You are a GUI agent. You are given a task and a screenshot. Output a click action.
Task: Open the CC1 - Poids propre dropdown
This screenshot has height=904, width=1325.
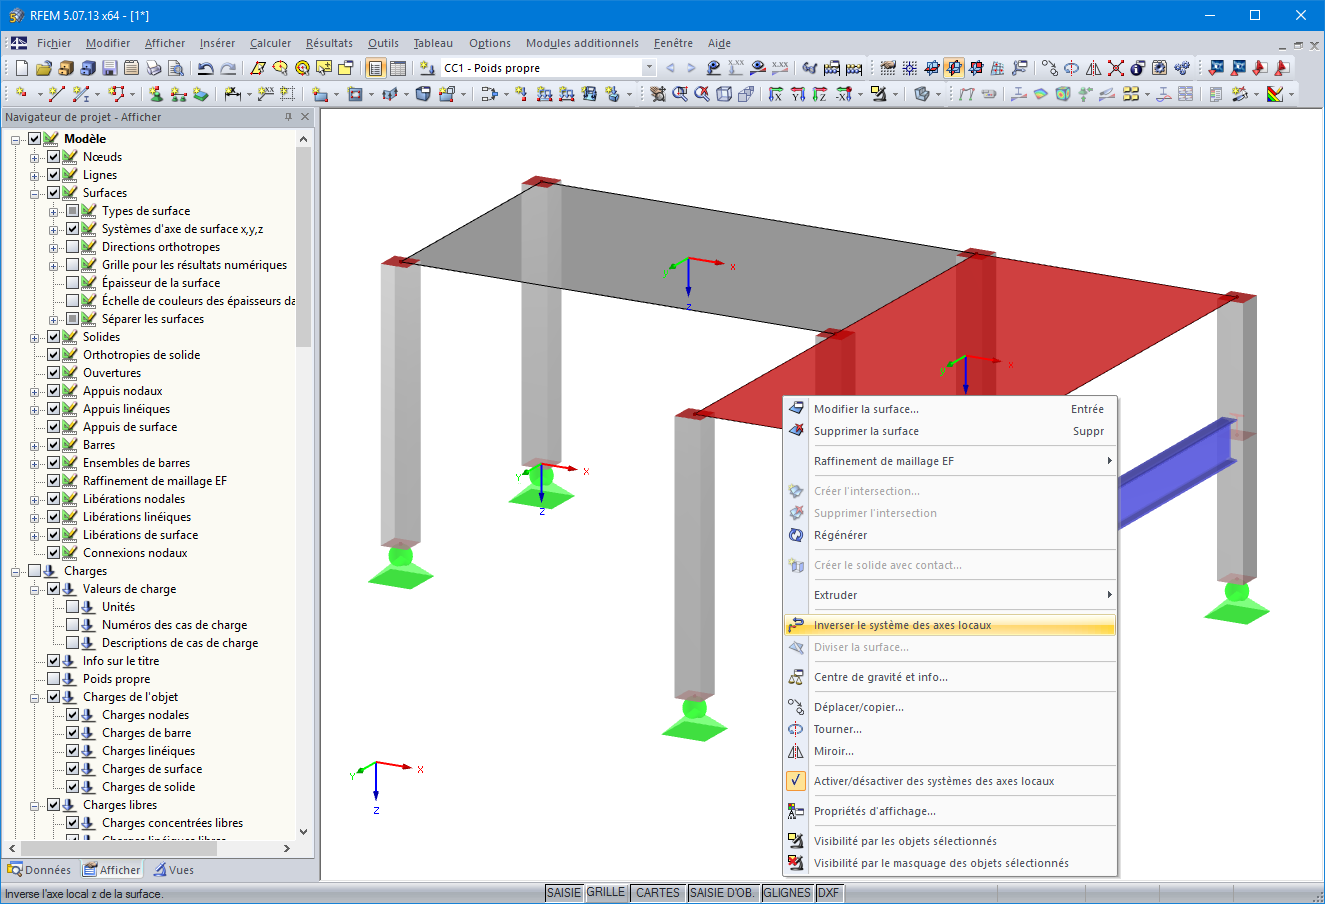coord(648,68)
